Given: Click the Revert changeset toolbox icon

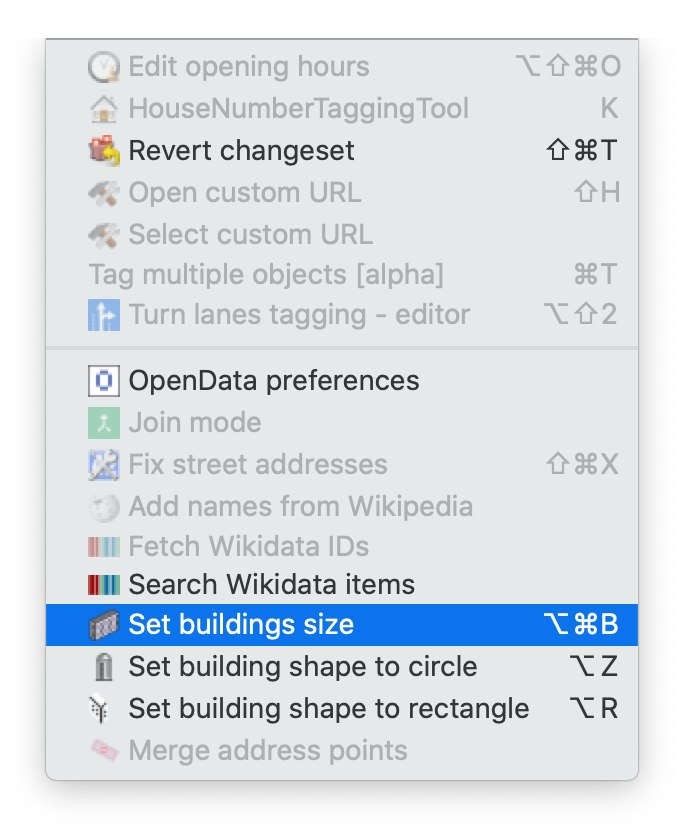Looking at the screenshot, I should [104, 151].
